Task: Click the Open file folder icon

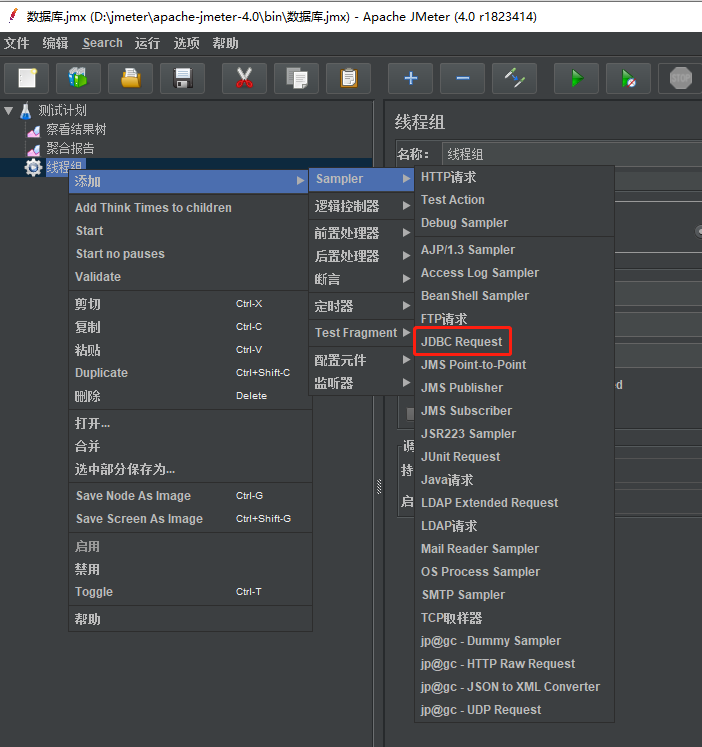Action: click(x=130, y=78)
